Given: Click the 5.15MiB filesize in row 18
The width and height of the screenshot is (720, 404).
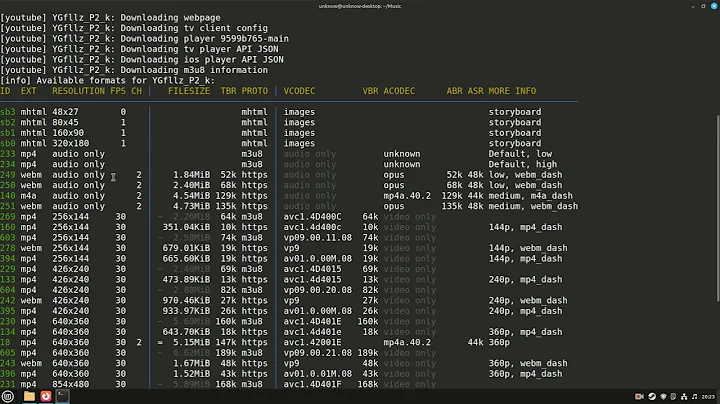Looking at the screenshot, I should tap(191, 342).
